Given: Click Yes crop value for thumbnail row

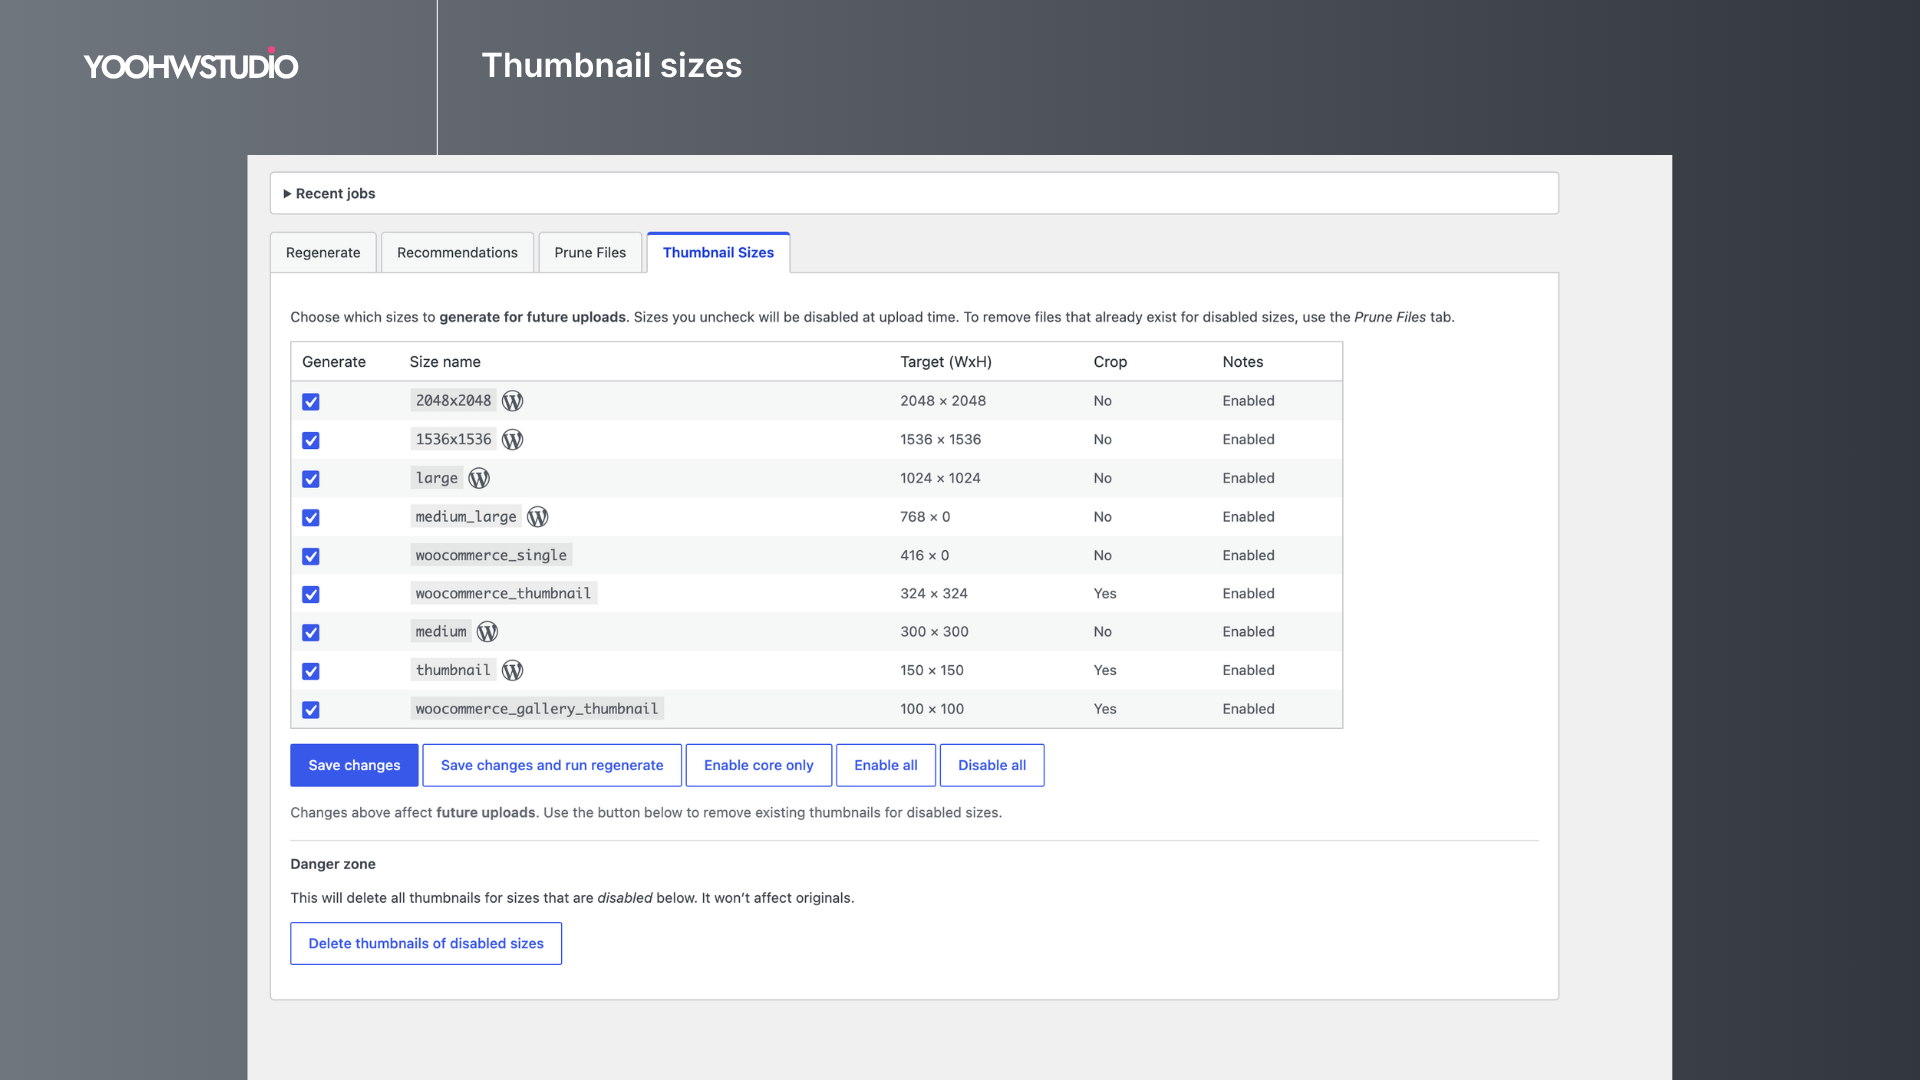Looking at the screenshot, I should 1105,670.
